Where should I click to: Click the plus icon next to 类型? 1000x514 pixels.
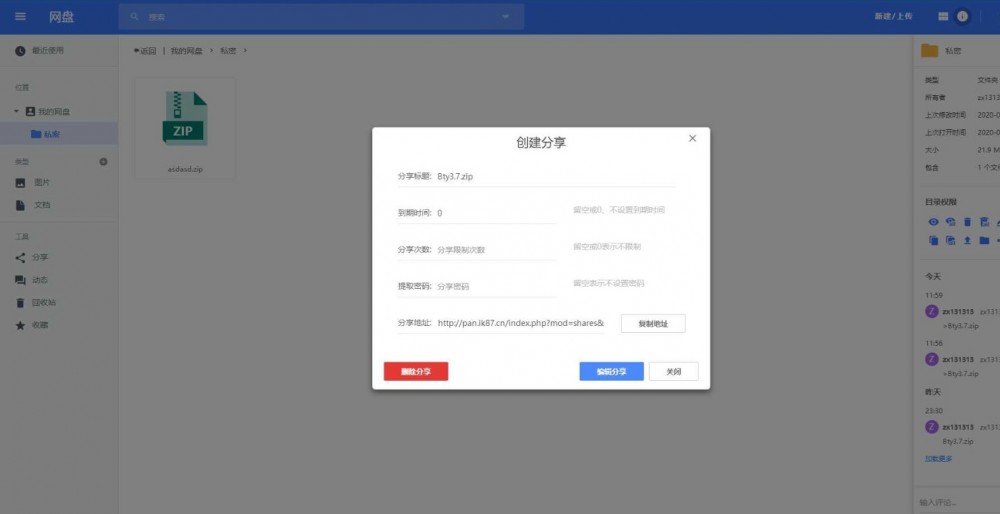click(103, 161)
